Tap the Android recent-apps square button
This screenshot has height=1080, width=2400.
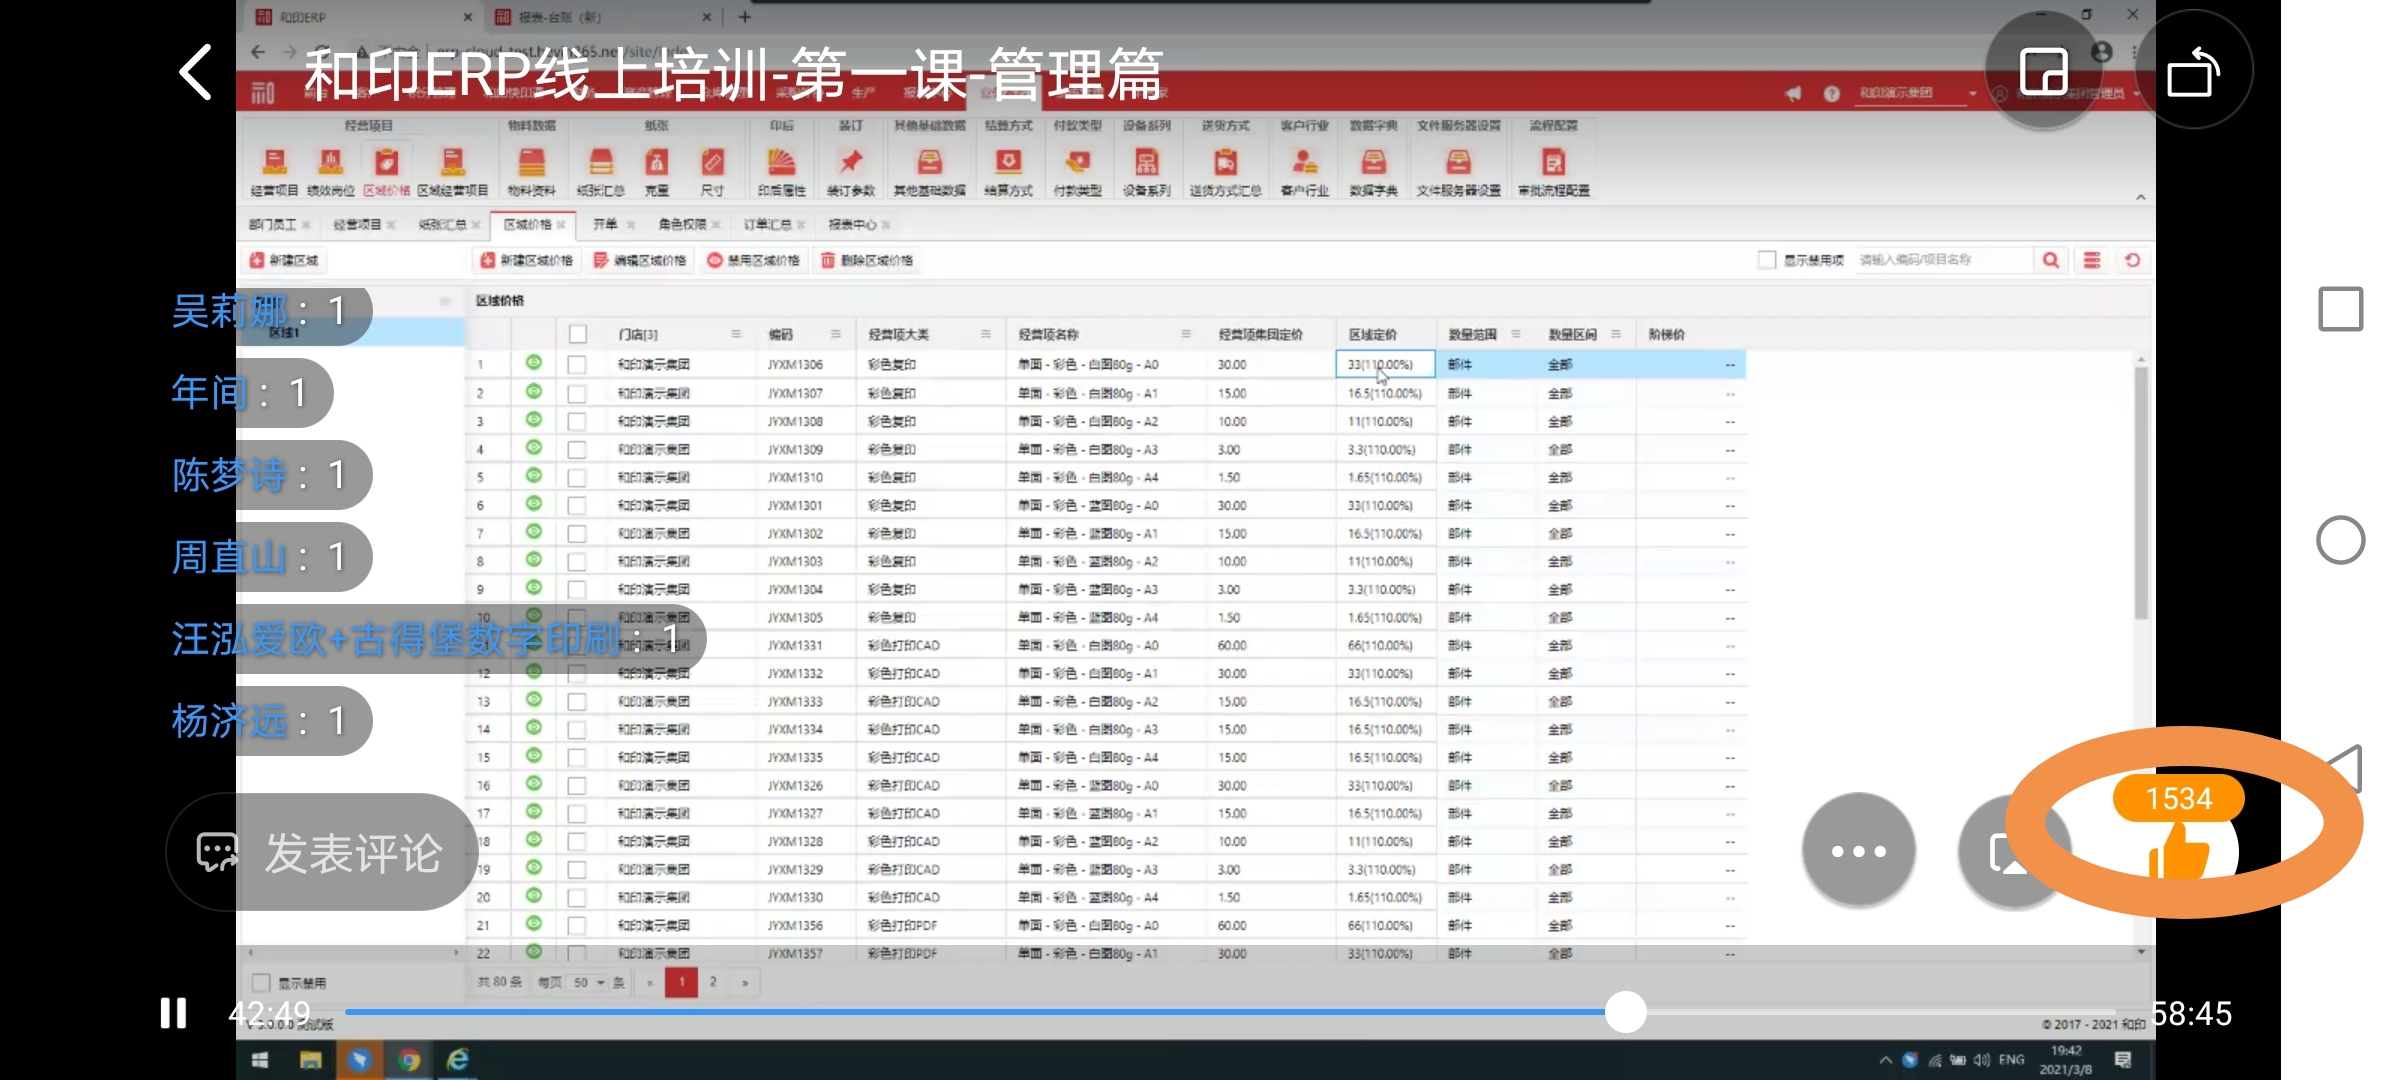point(2341,309)
